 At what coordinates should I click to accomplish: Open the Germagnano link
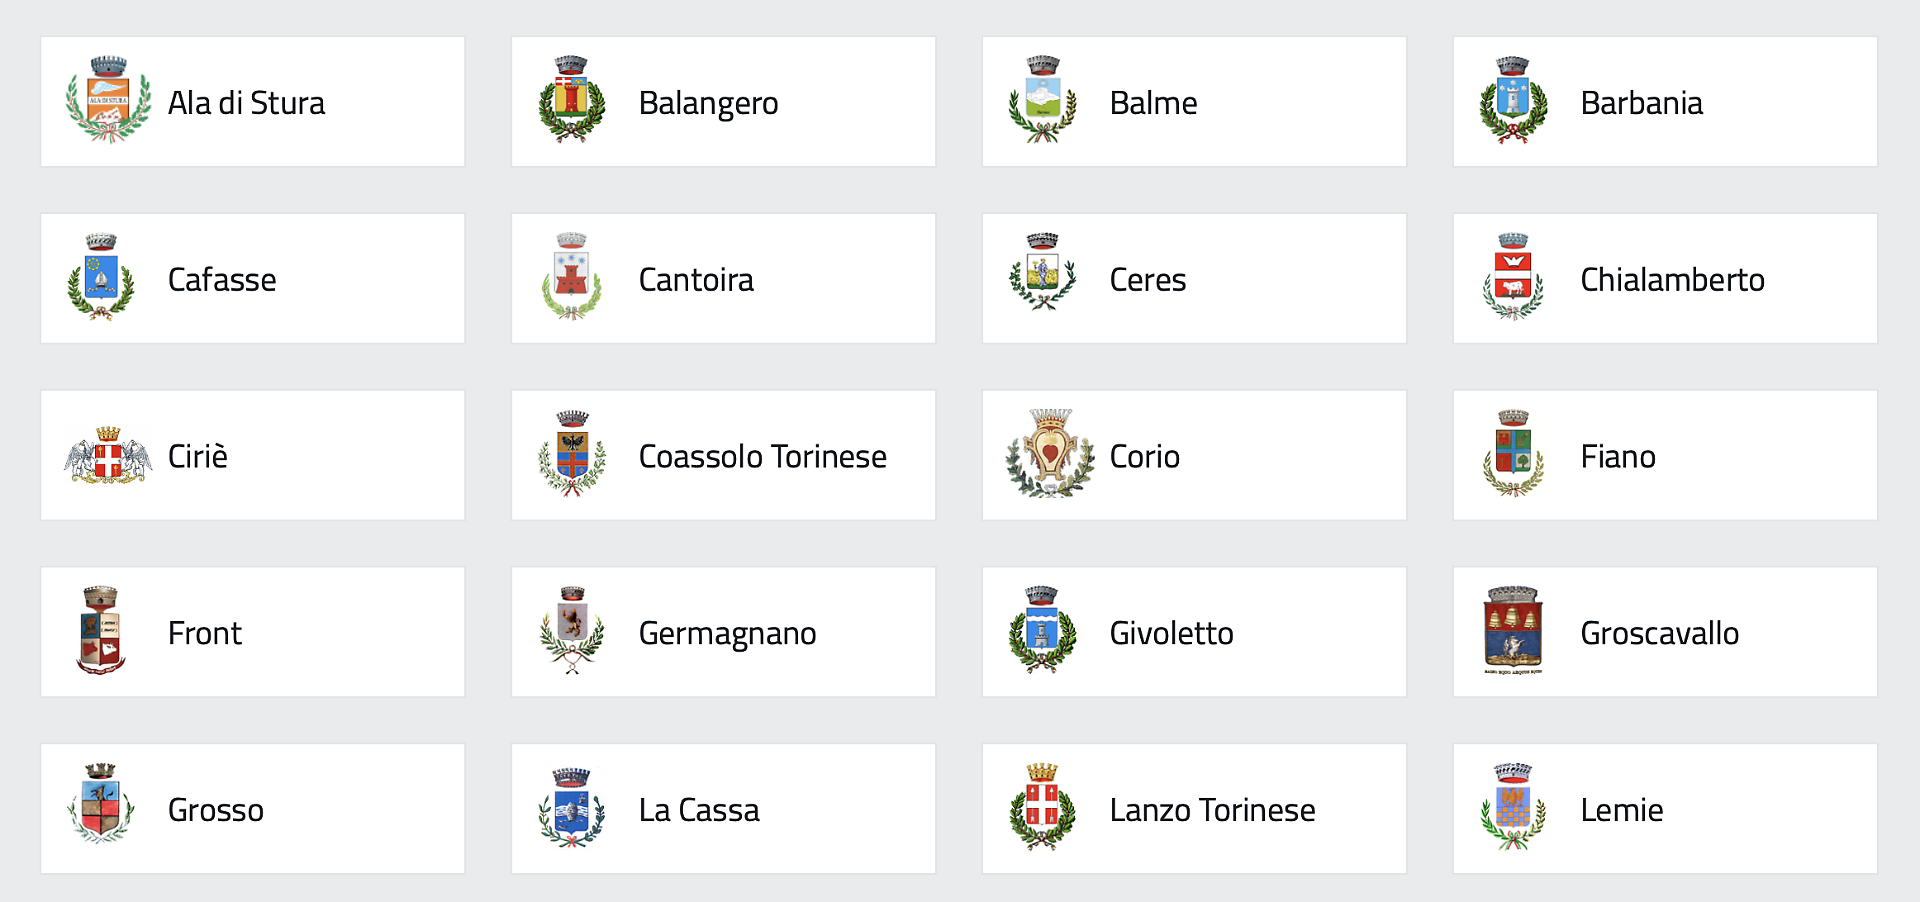point(723,632)
